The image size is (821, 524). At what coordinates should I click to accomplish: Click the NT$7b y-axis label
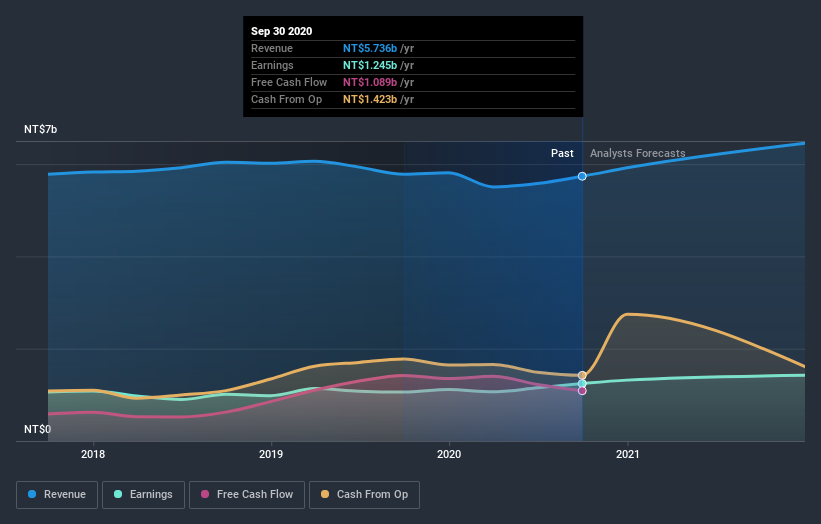pos(40,129)
